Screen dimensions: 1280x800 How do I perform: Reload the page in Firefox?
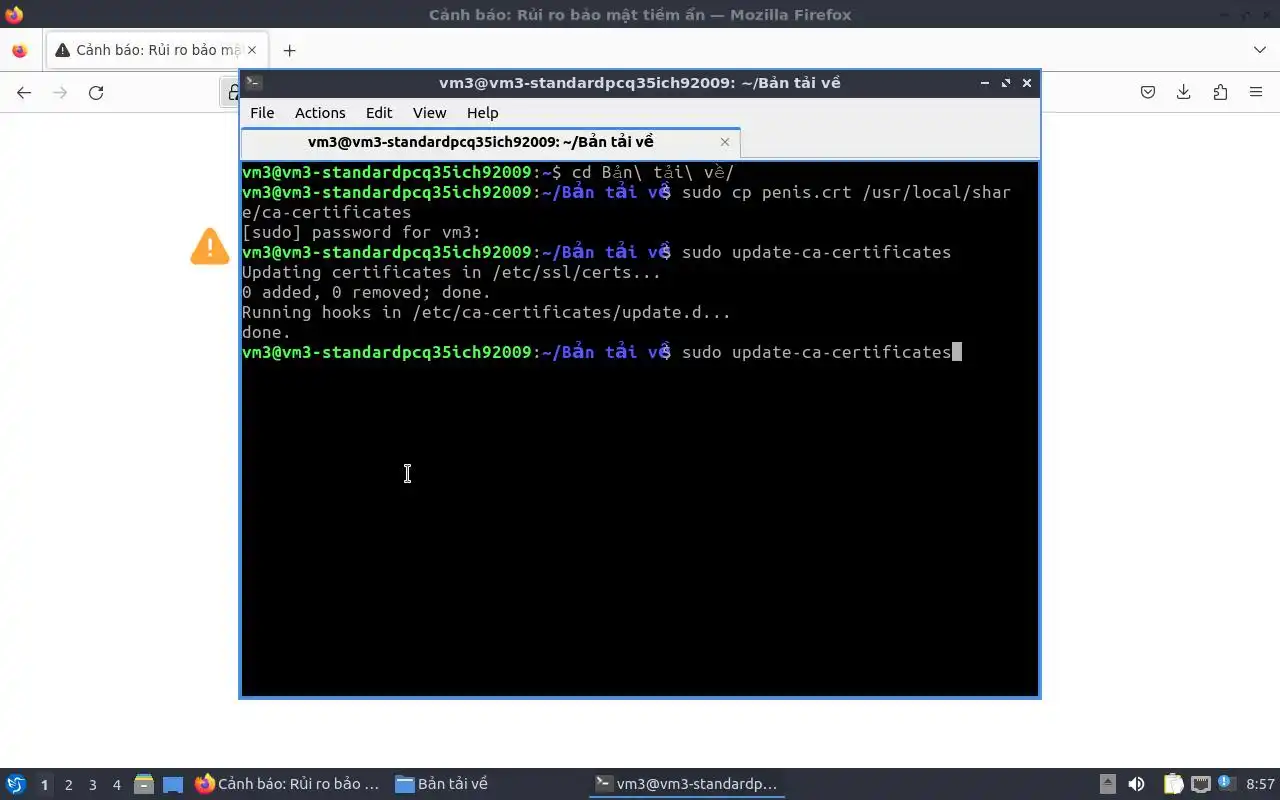pyautogui.click(x=96, y=92)
